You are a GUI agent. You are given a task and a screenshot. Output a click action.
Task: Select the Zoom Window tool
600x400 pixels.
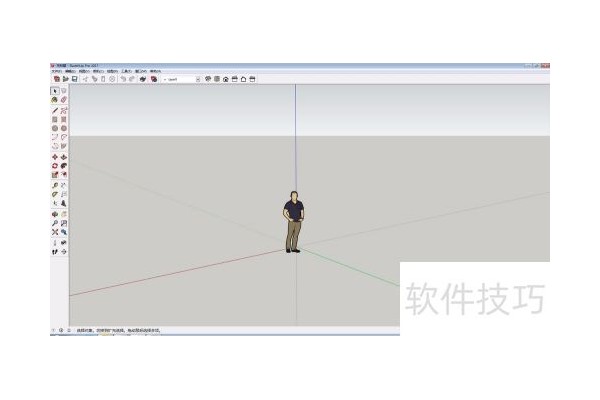[64, 223]
